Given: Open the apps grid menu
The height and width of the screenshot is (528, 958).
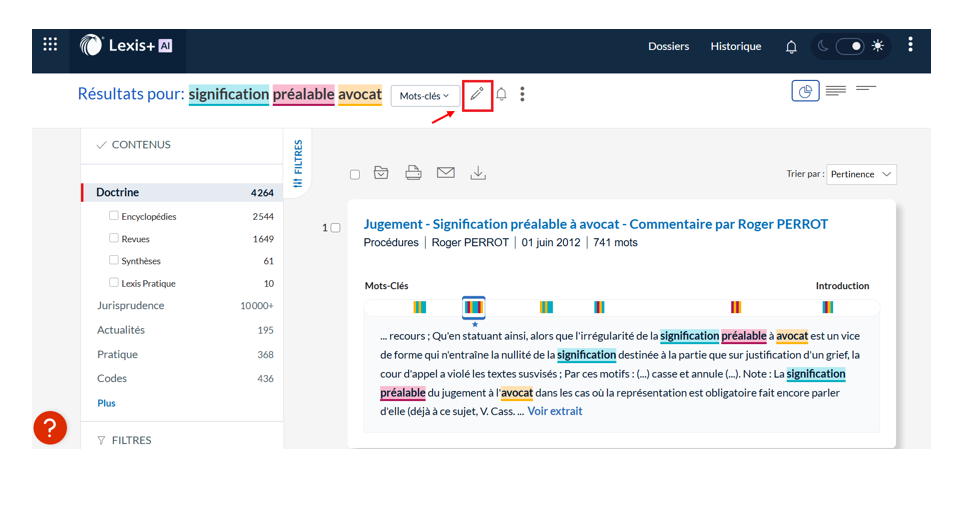Looking at the screenshot, I should click(50, 45).
